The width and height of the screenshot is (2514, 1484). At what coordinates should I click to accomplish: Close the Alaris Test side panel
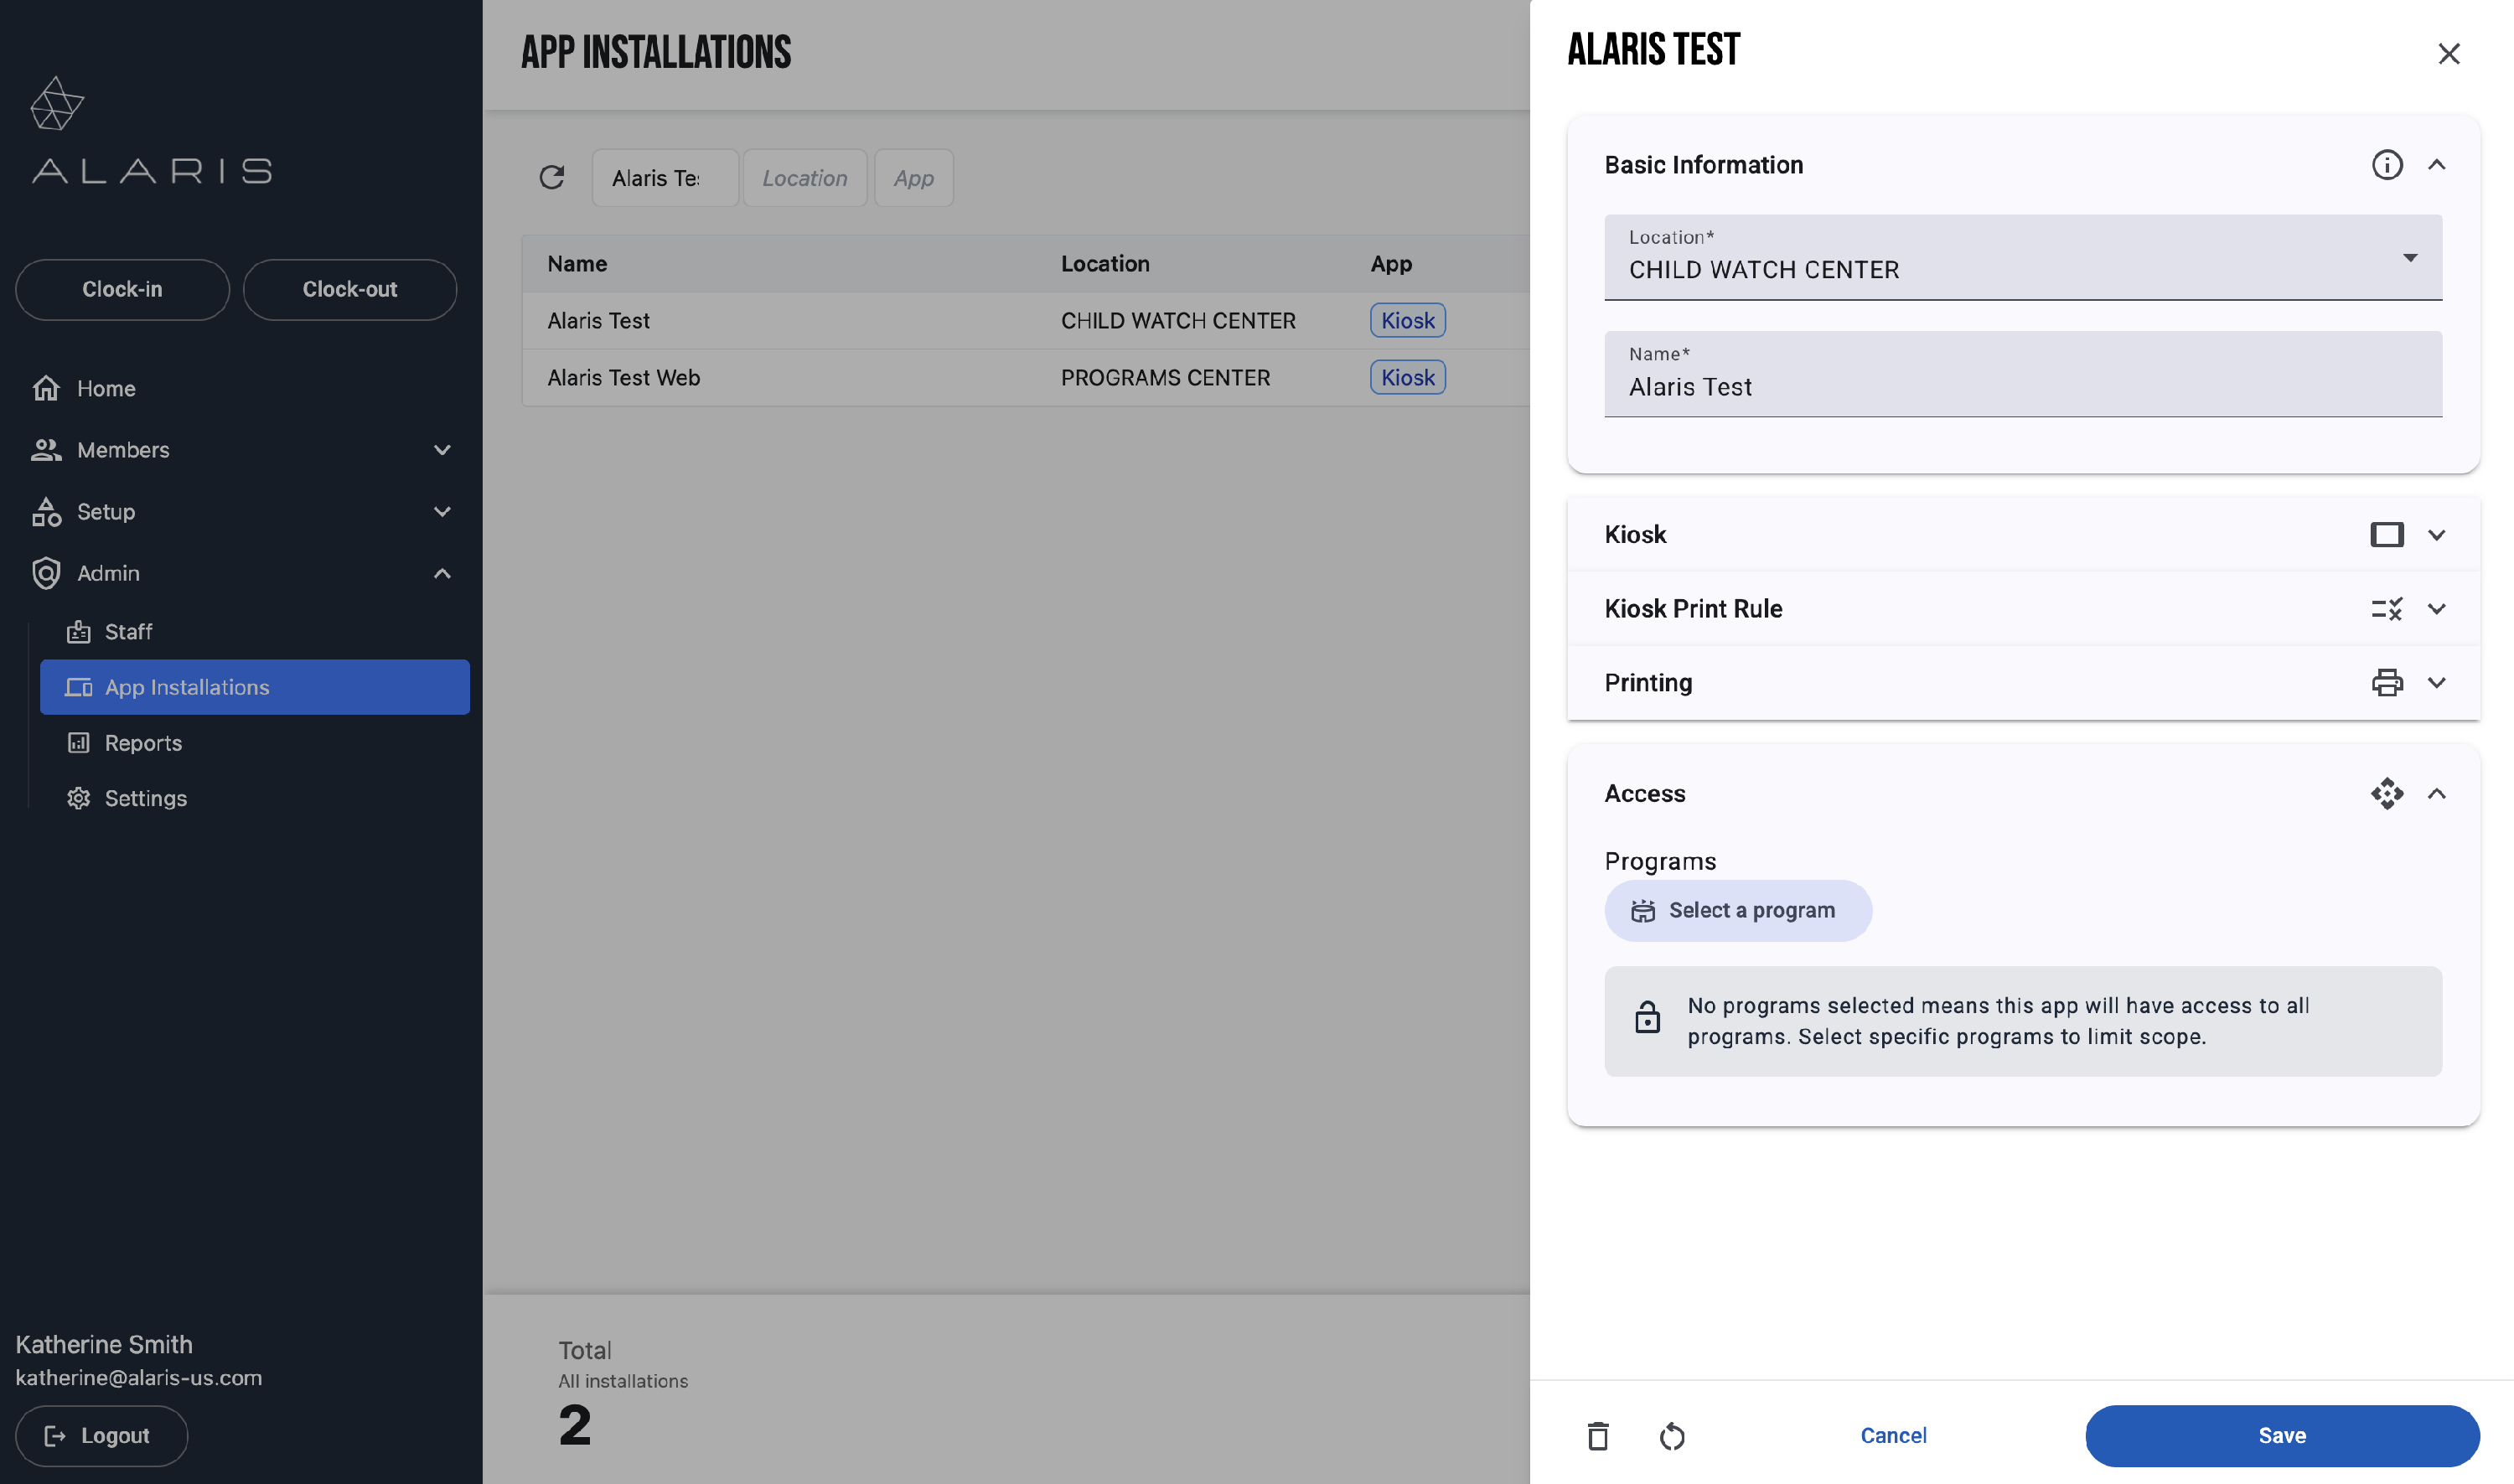pyautogui.click(x=2448, y=54)
